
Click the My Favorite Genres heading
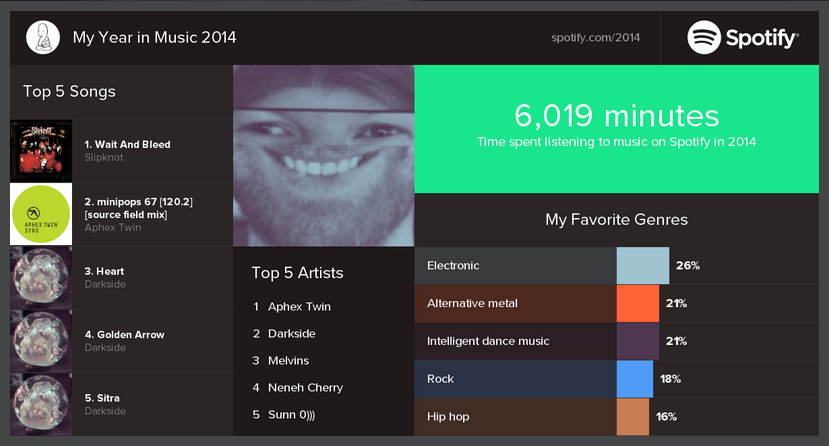click(616, 220)
